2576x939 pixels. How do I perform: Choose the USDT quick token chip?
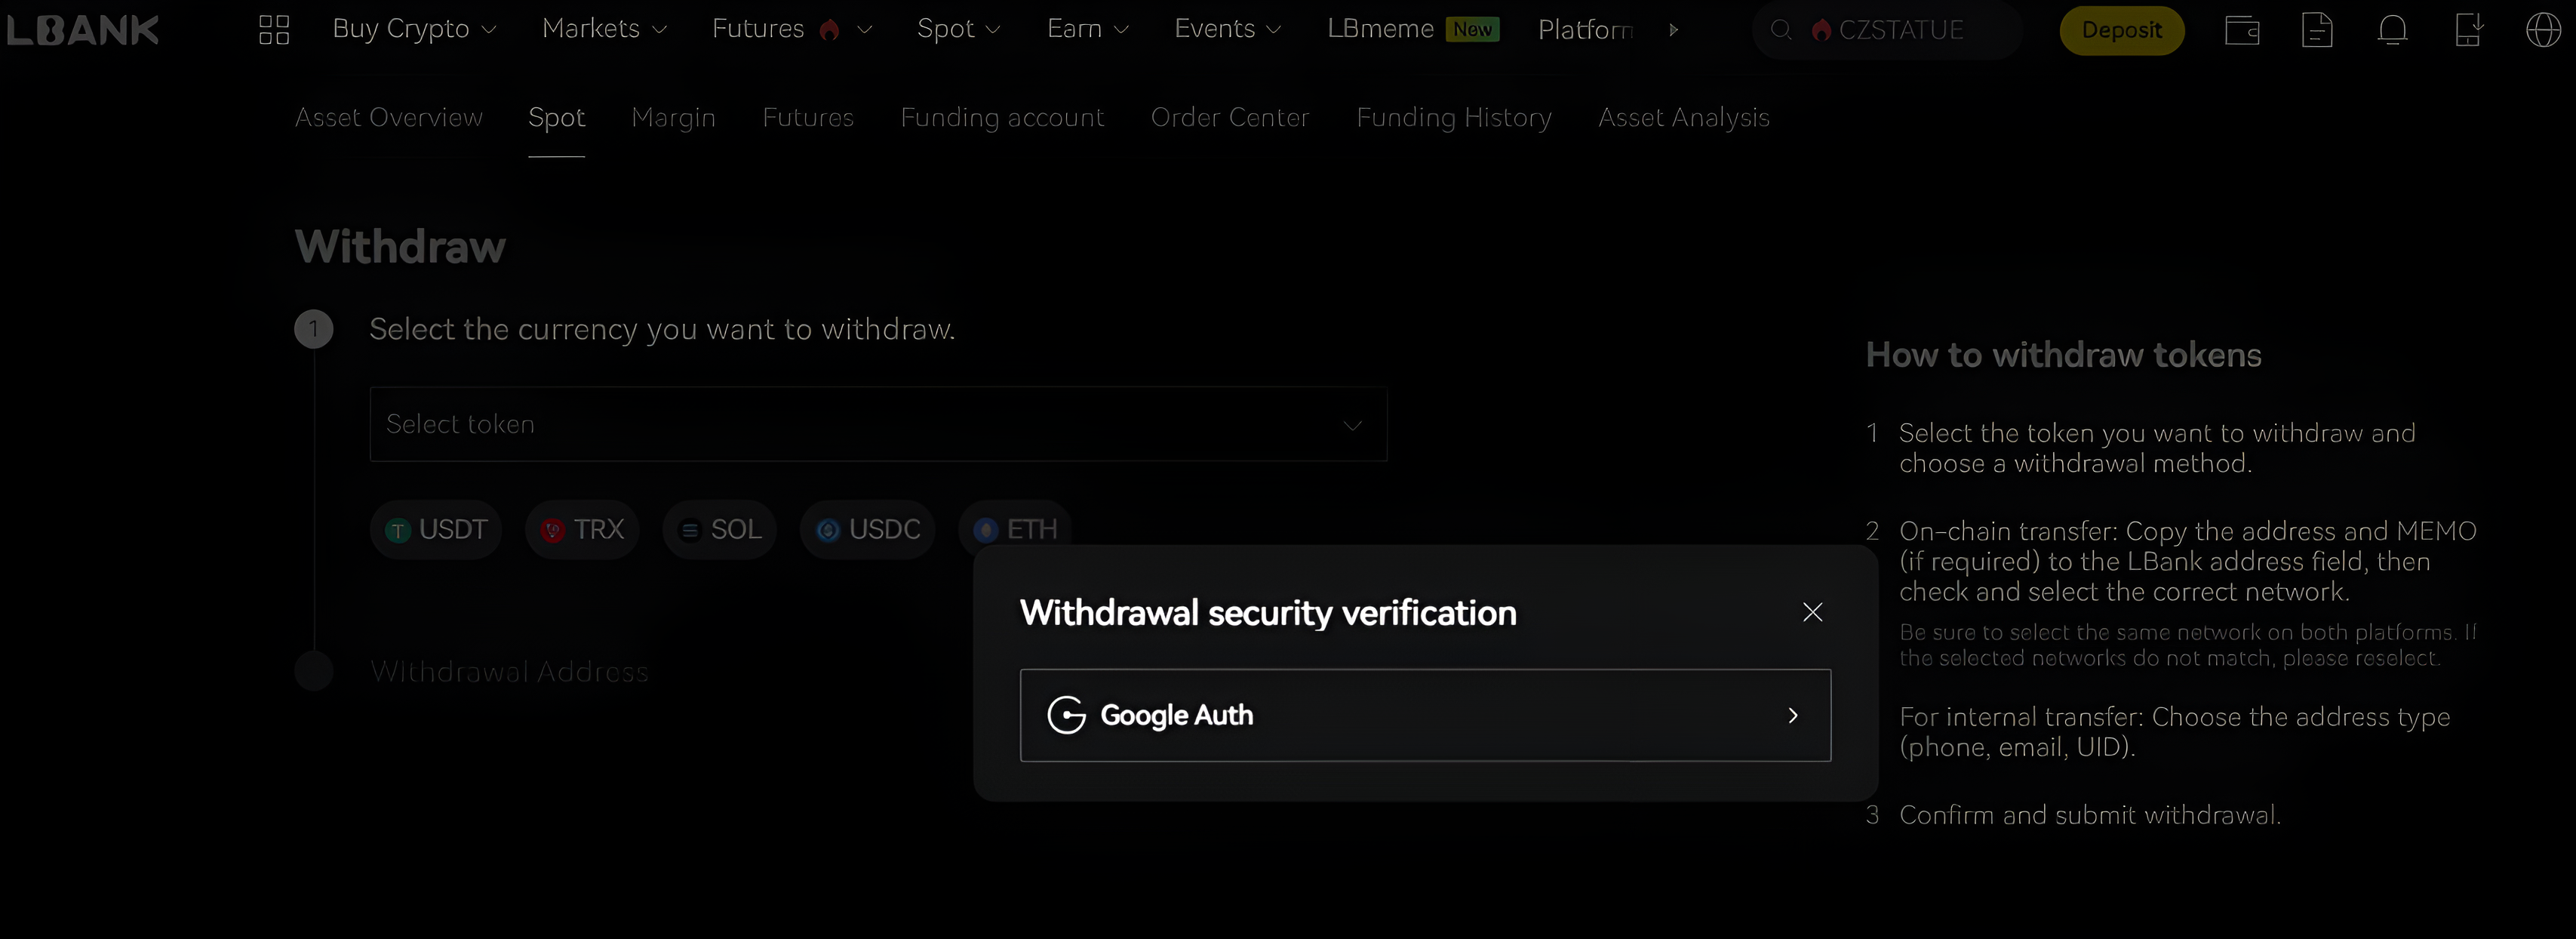click(437, 529)
